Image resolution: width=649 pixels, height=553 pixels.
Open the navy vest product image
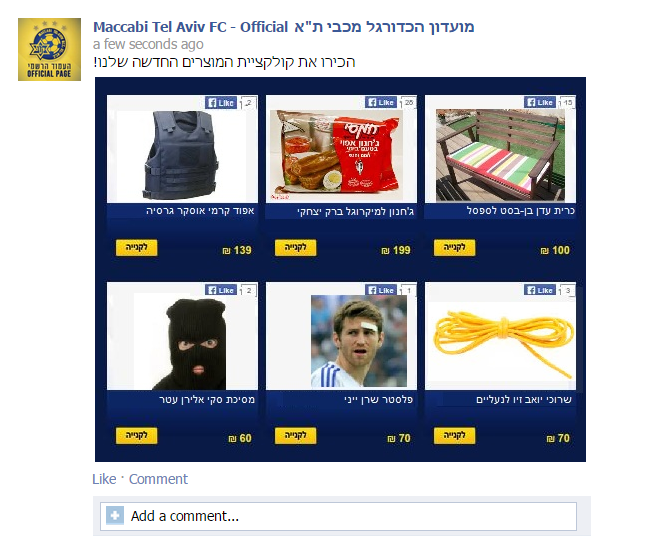point(181,155)
